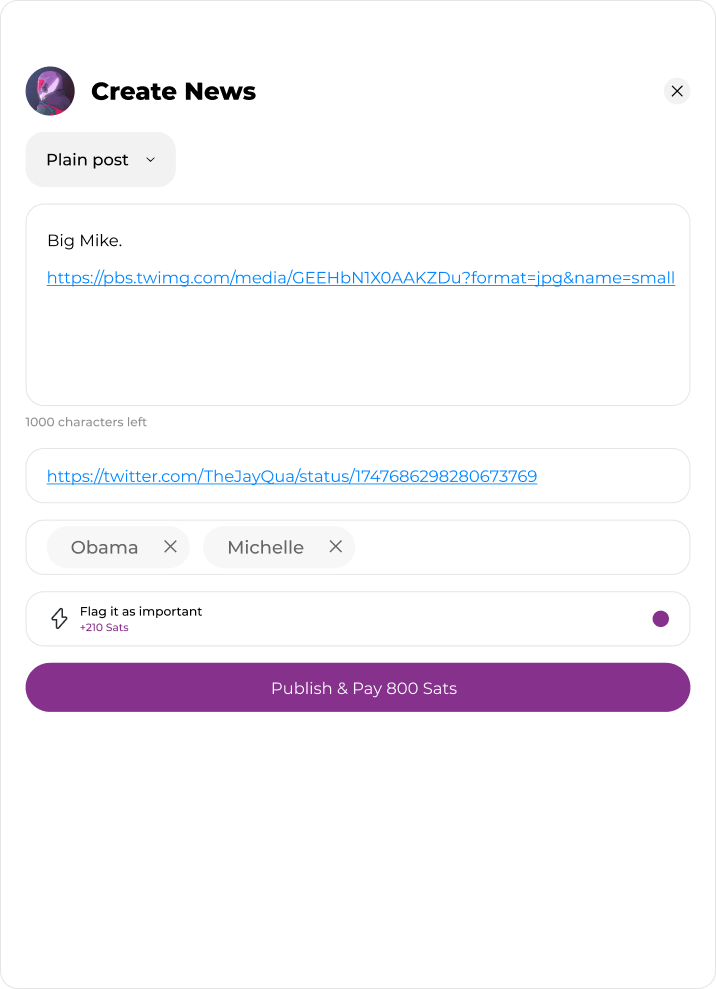Click the lightning bolt flag icon
The image size is (716, 989).
point(59,619)
